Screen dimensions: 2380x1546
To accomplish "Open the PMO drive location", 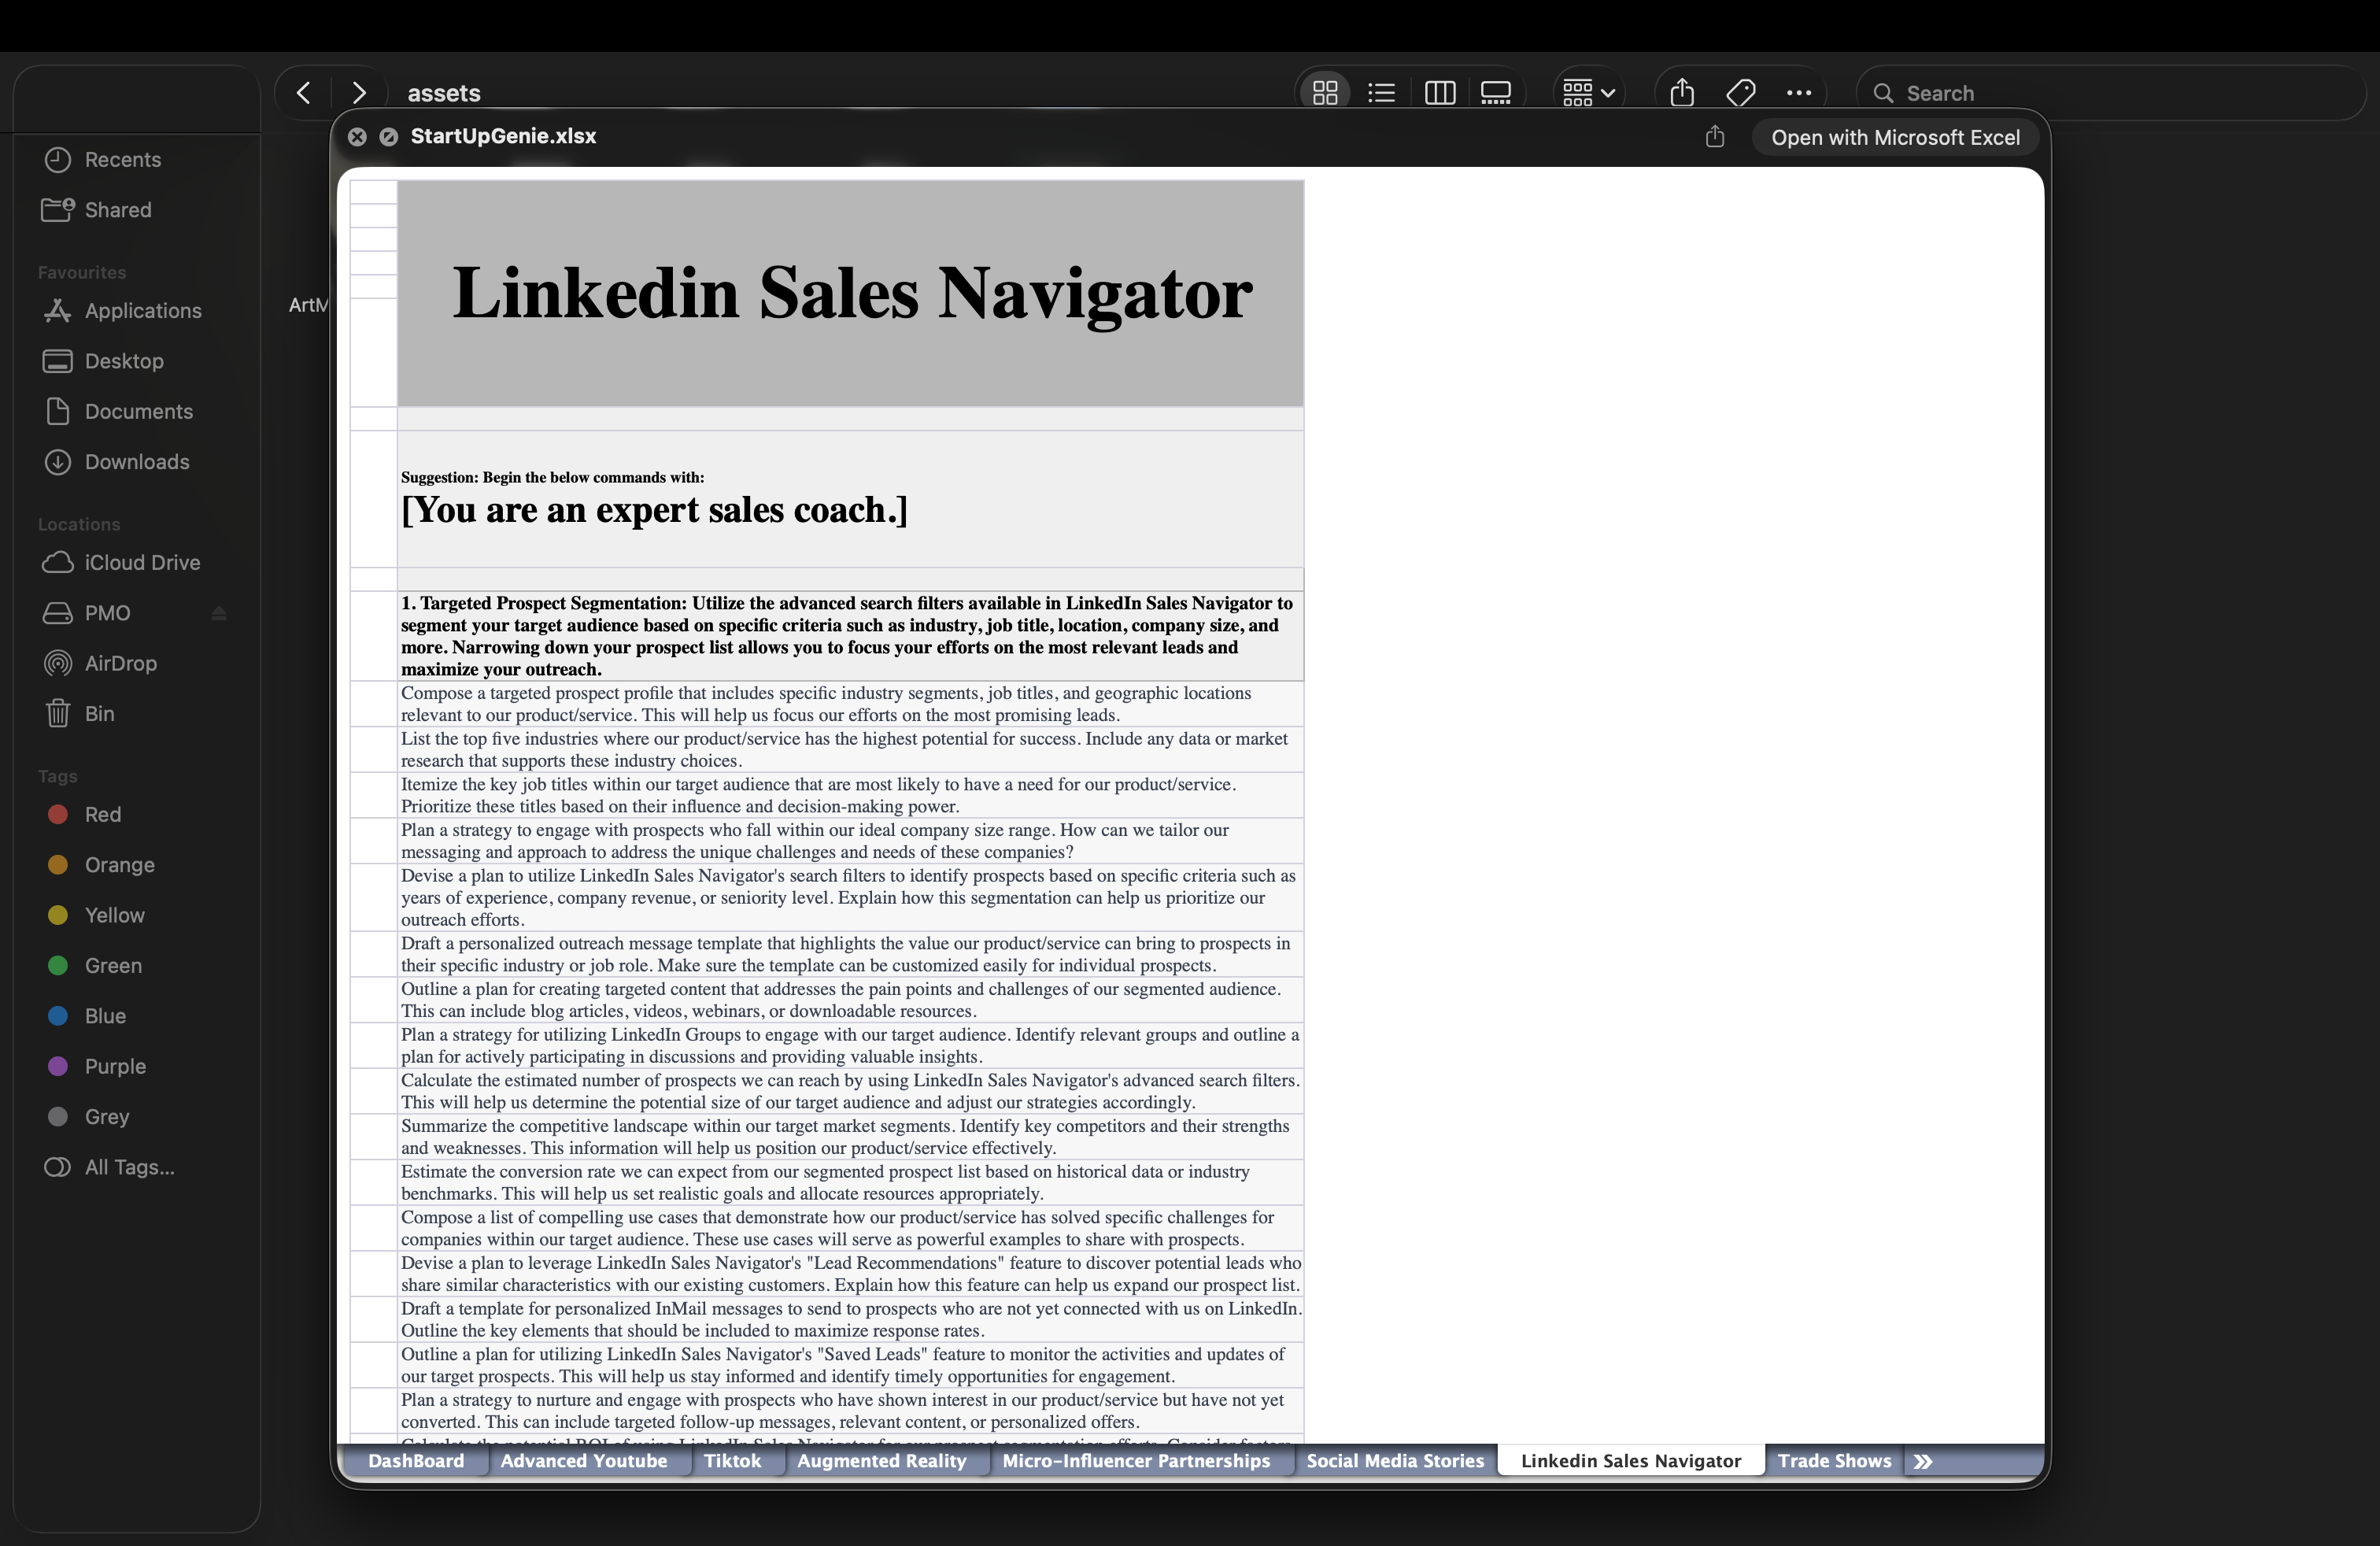I will coord(107,612).
